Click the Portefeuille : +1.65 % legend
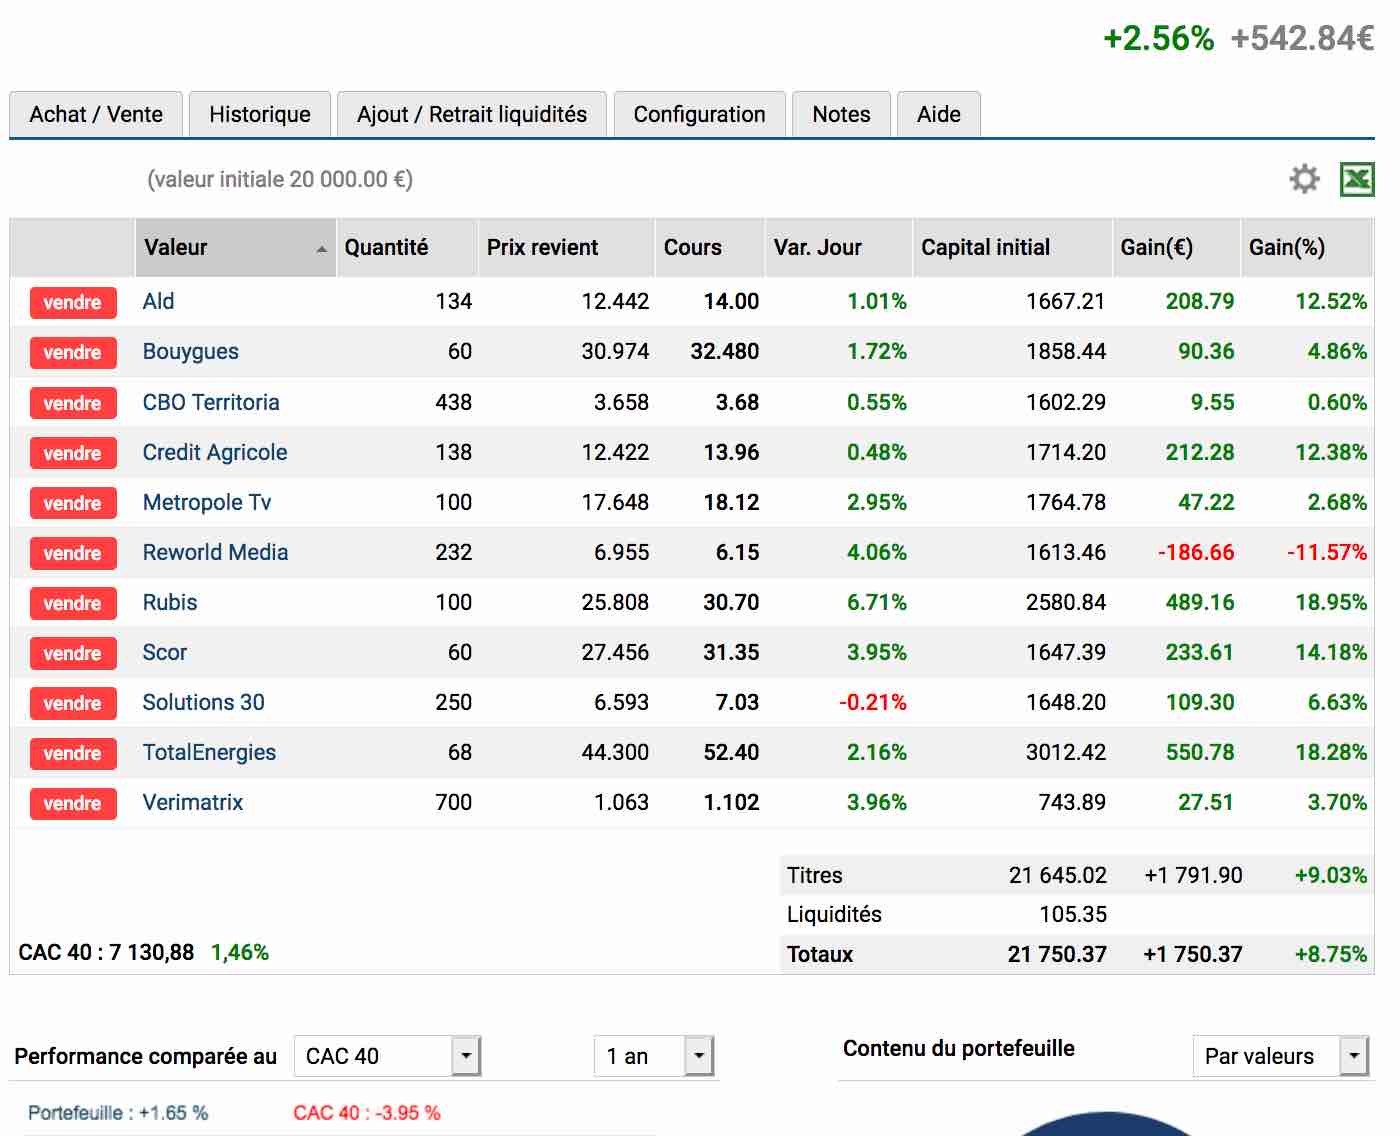This screenshot has width=1400, height=1136. [x=118, y=1113]
